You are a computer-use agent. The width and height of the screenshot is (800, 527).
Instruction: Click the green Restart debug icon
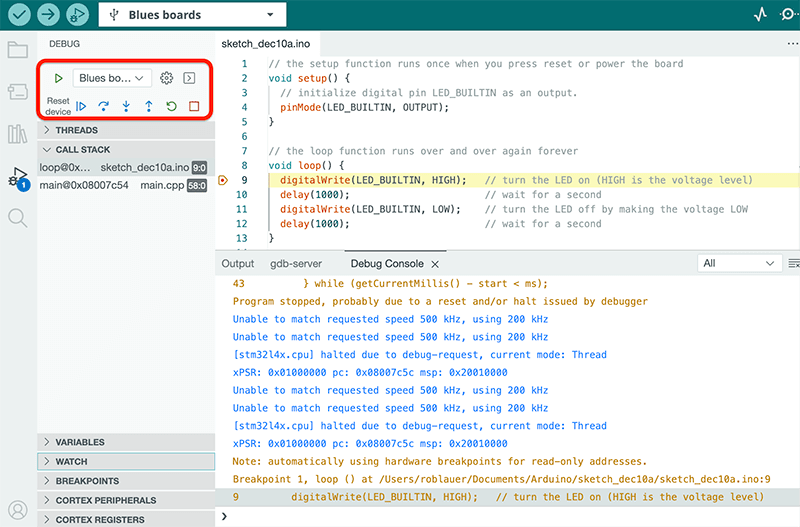click(x=171, y=106)
